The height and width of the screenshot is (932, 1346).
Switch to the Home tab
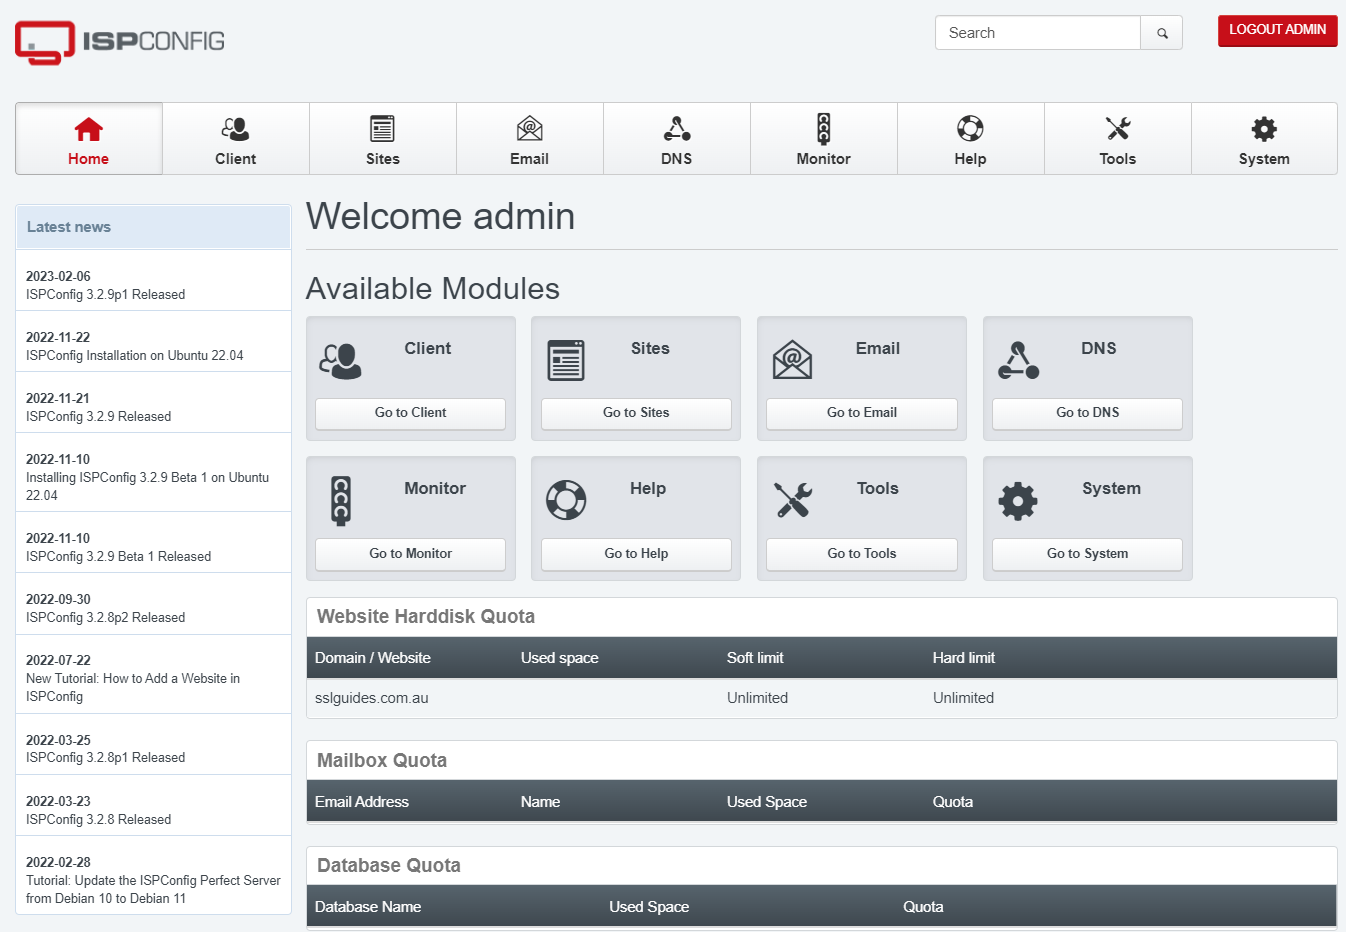88,138
